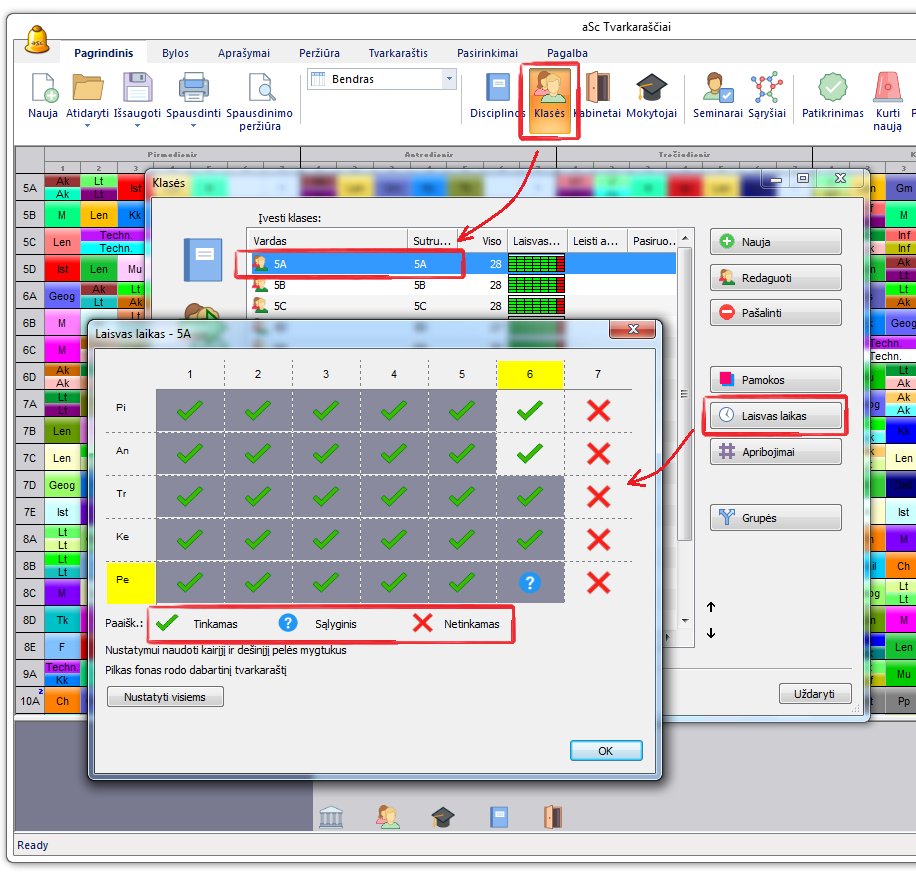Screen dimensions: 916x874
Task: Click the Nustatyti visiems button
Action: pyautogui.click(x=165, y=697)
